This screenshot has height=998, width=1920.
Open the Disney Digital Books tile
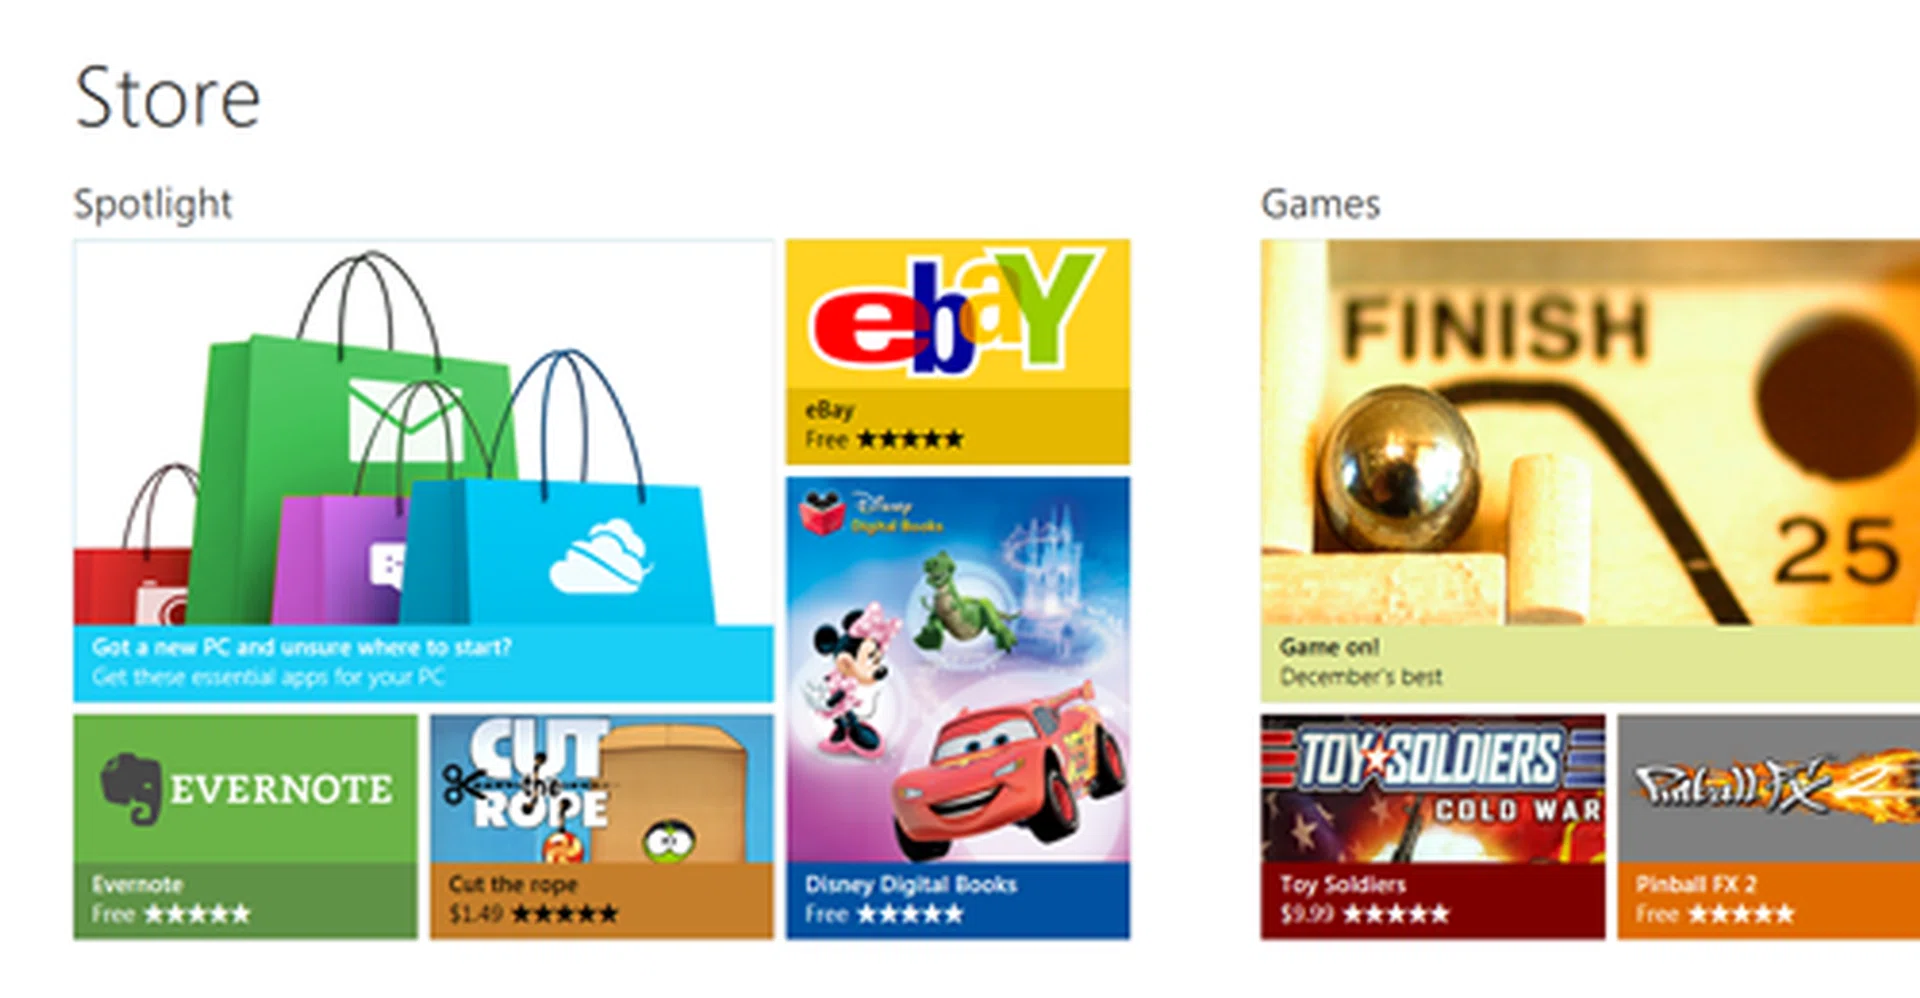958,708
